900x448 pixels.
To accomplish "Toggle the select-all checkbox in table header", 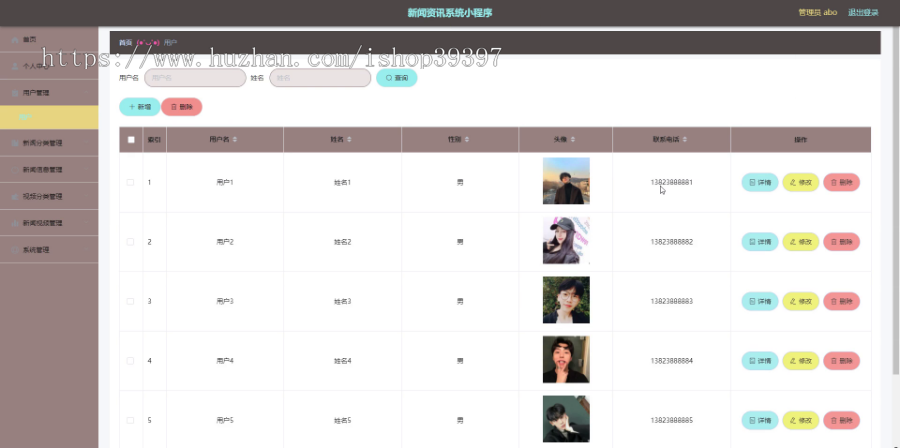I will coord(131,139).
